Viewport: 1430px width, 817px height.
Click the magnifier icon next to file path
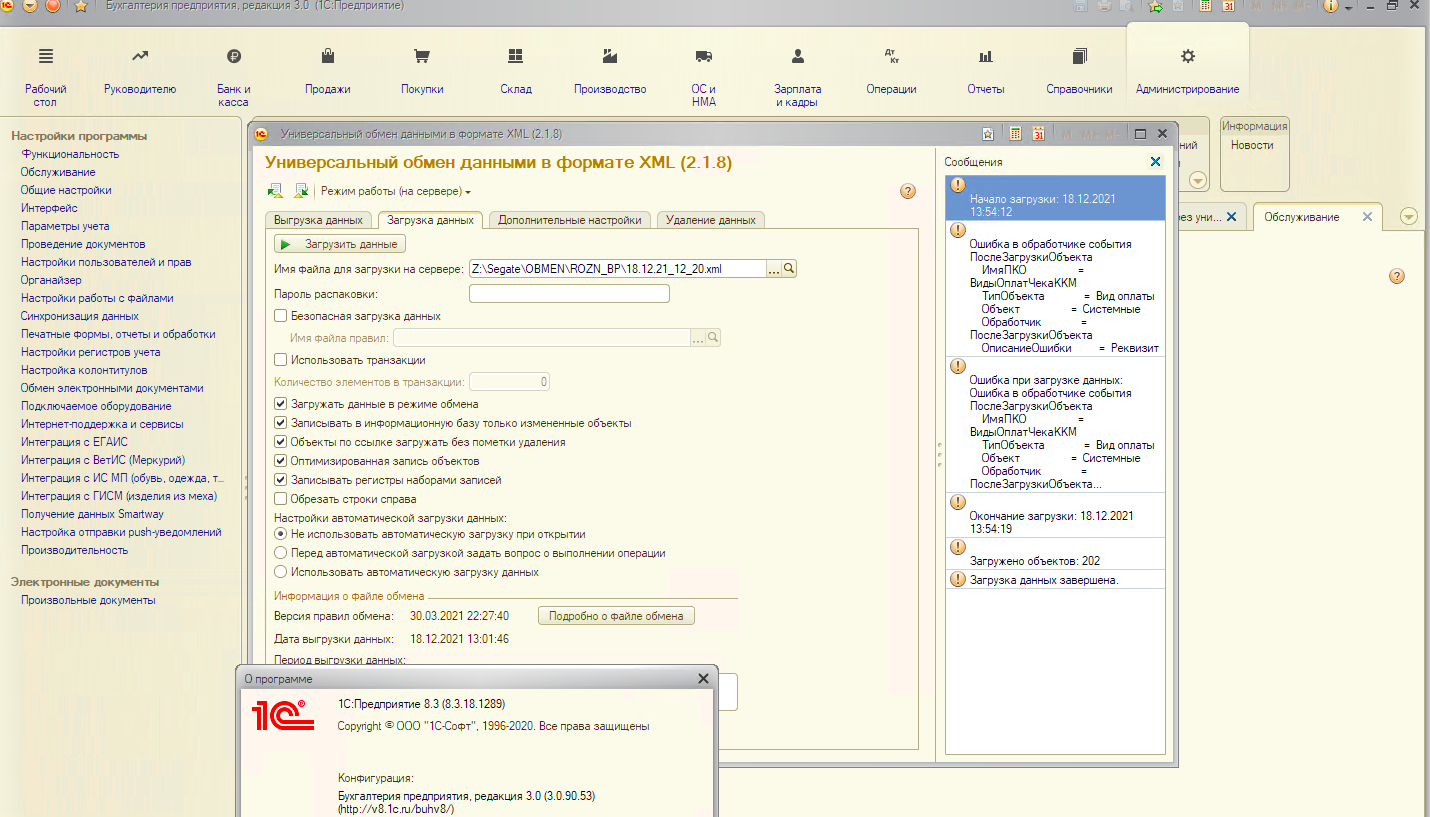pos(789,268)
